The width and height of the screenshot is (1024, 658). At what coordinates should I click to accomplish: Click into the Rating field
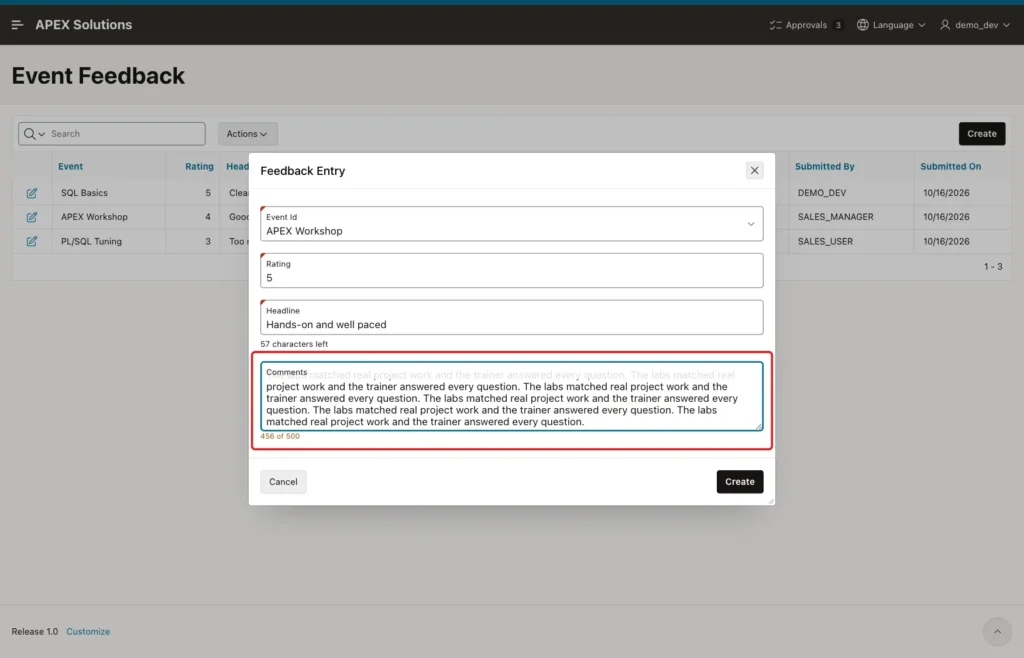[511, 270]
